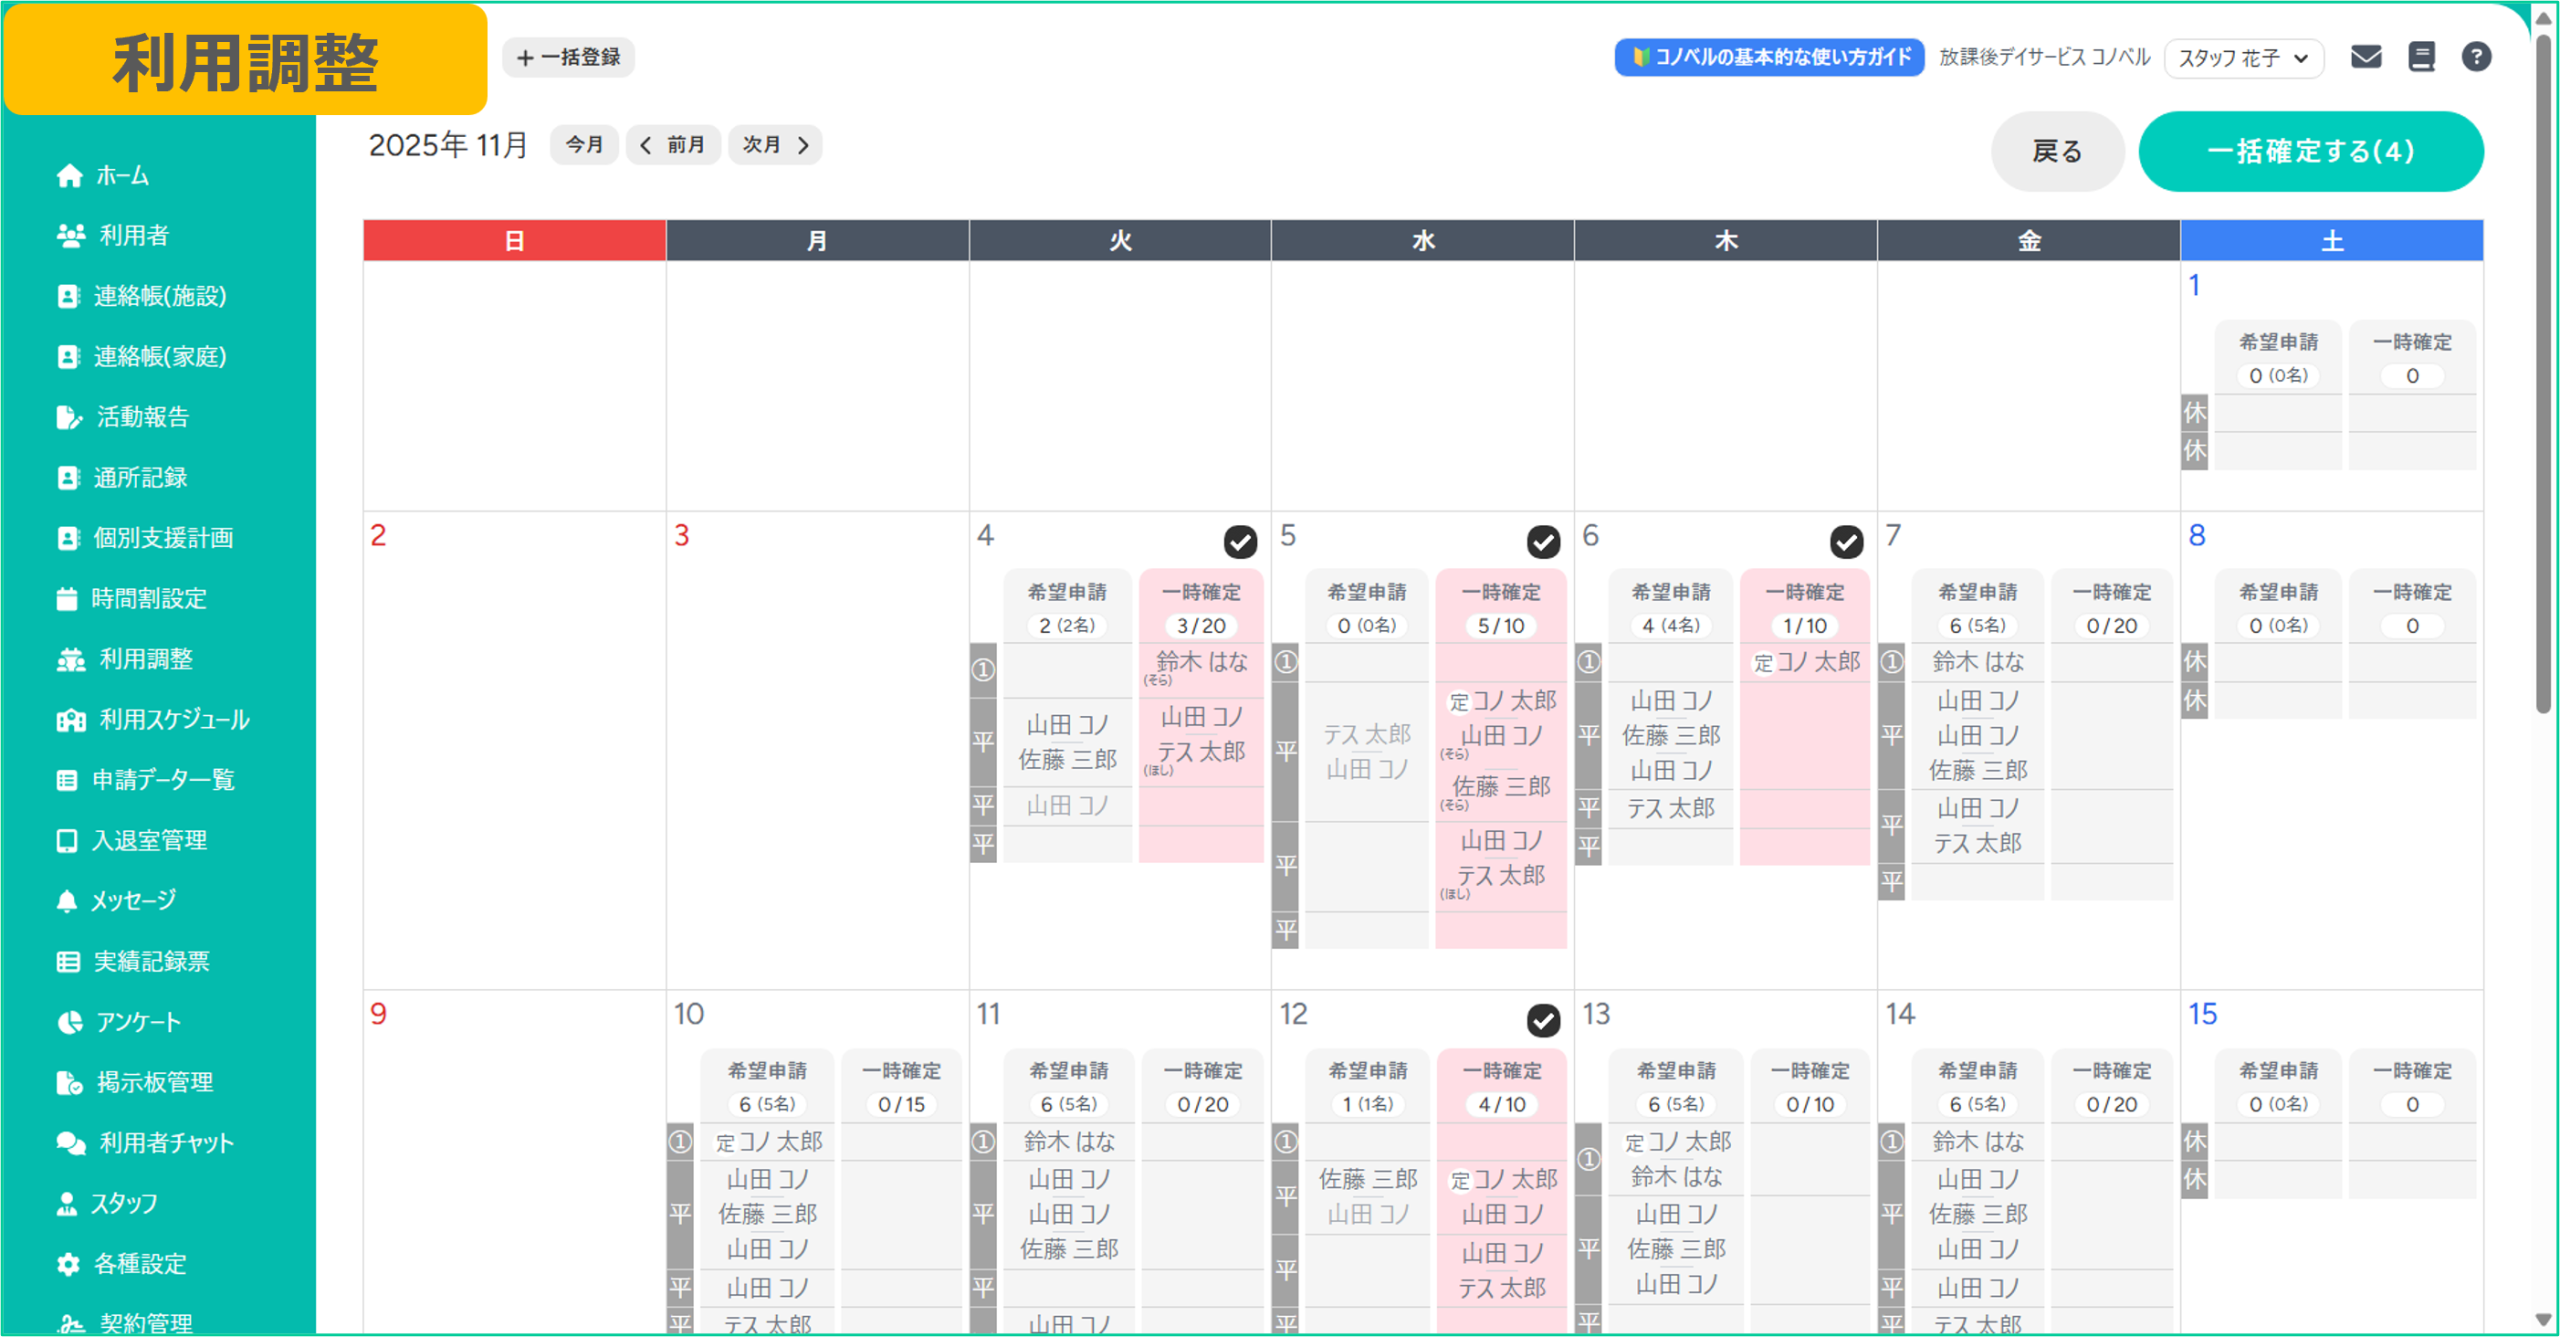Click the help question mark icon
The height and width of the screenshot is (1337, 2560).
point(2476,57)
